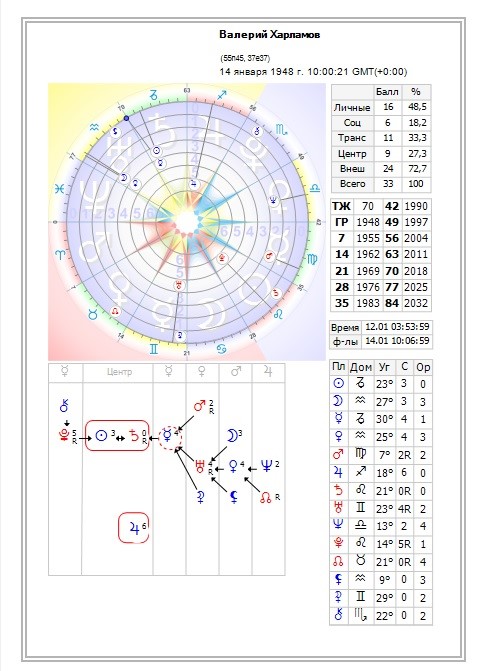Viewport: 486px width, 671px height.
Task: Click the Scorpio sign on chart wheel rim
Action: click(x=281, y=130)
